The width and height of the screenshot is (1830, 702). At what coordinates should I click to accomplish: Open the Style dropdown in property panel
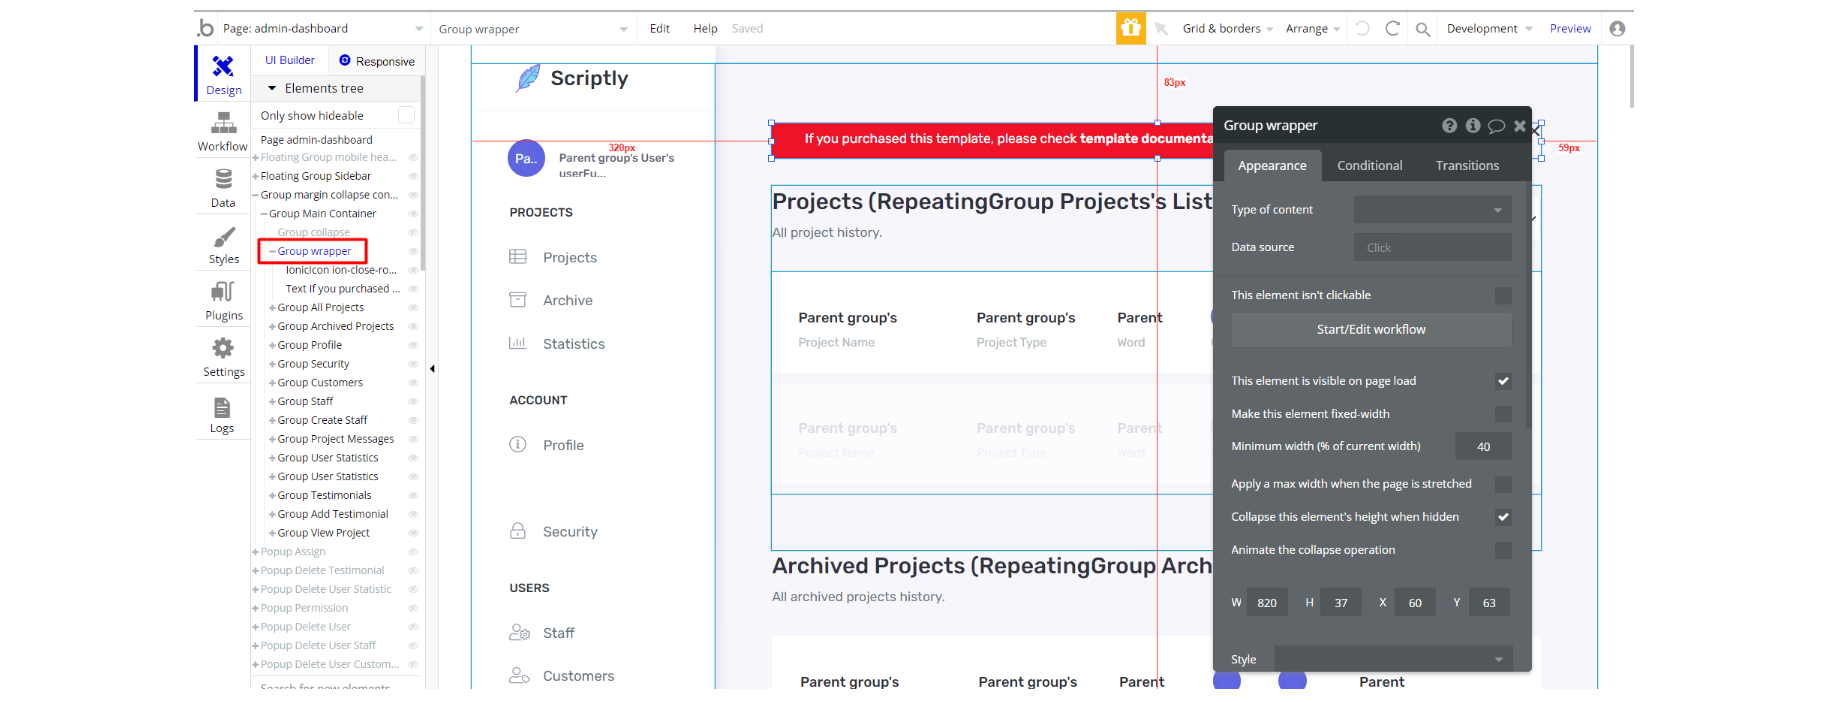click(x=1393, y=659)
